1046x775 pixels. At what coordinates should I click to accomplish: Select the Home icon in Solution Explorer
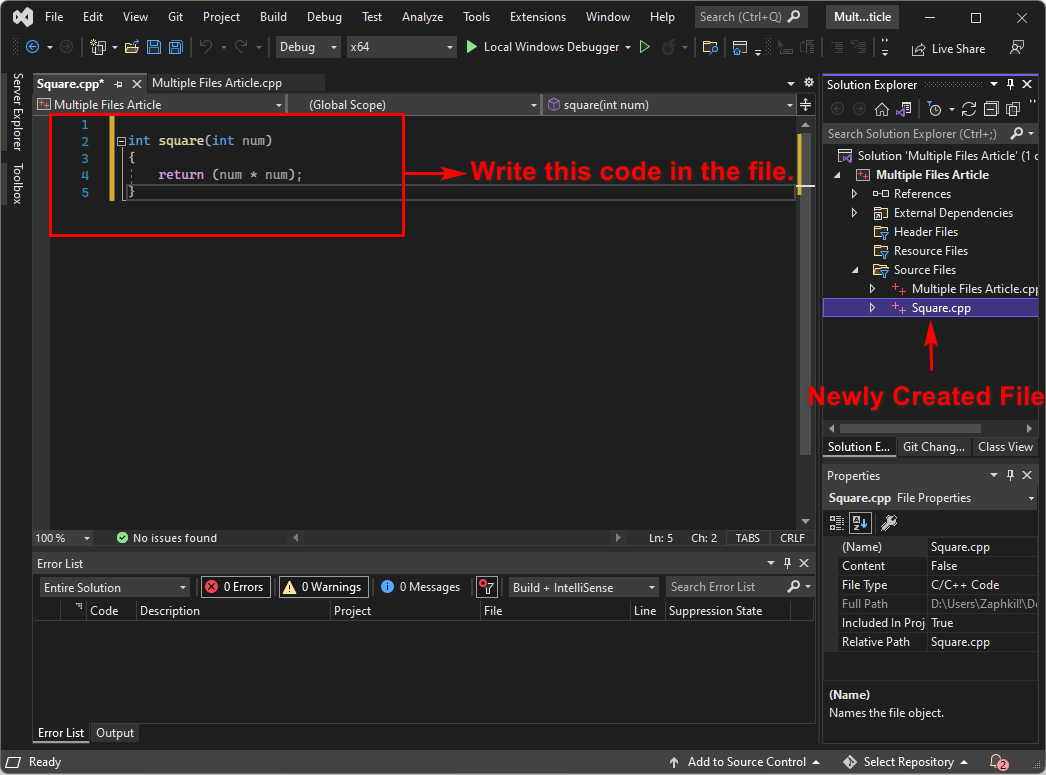coord(883,109)
